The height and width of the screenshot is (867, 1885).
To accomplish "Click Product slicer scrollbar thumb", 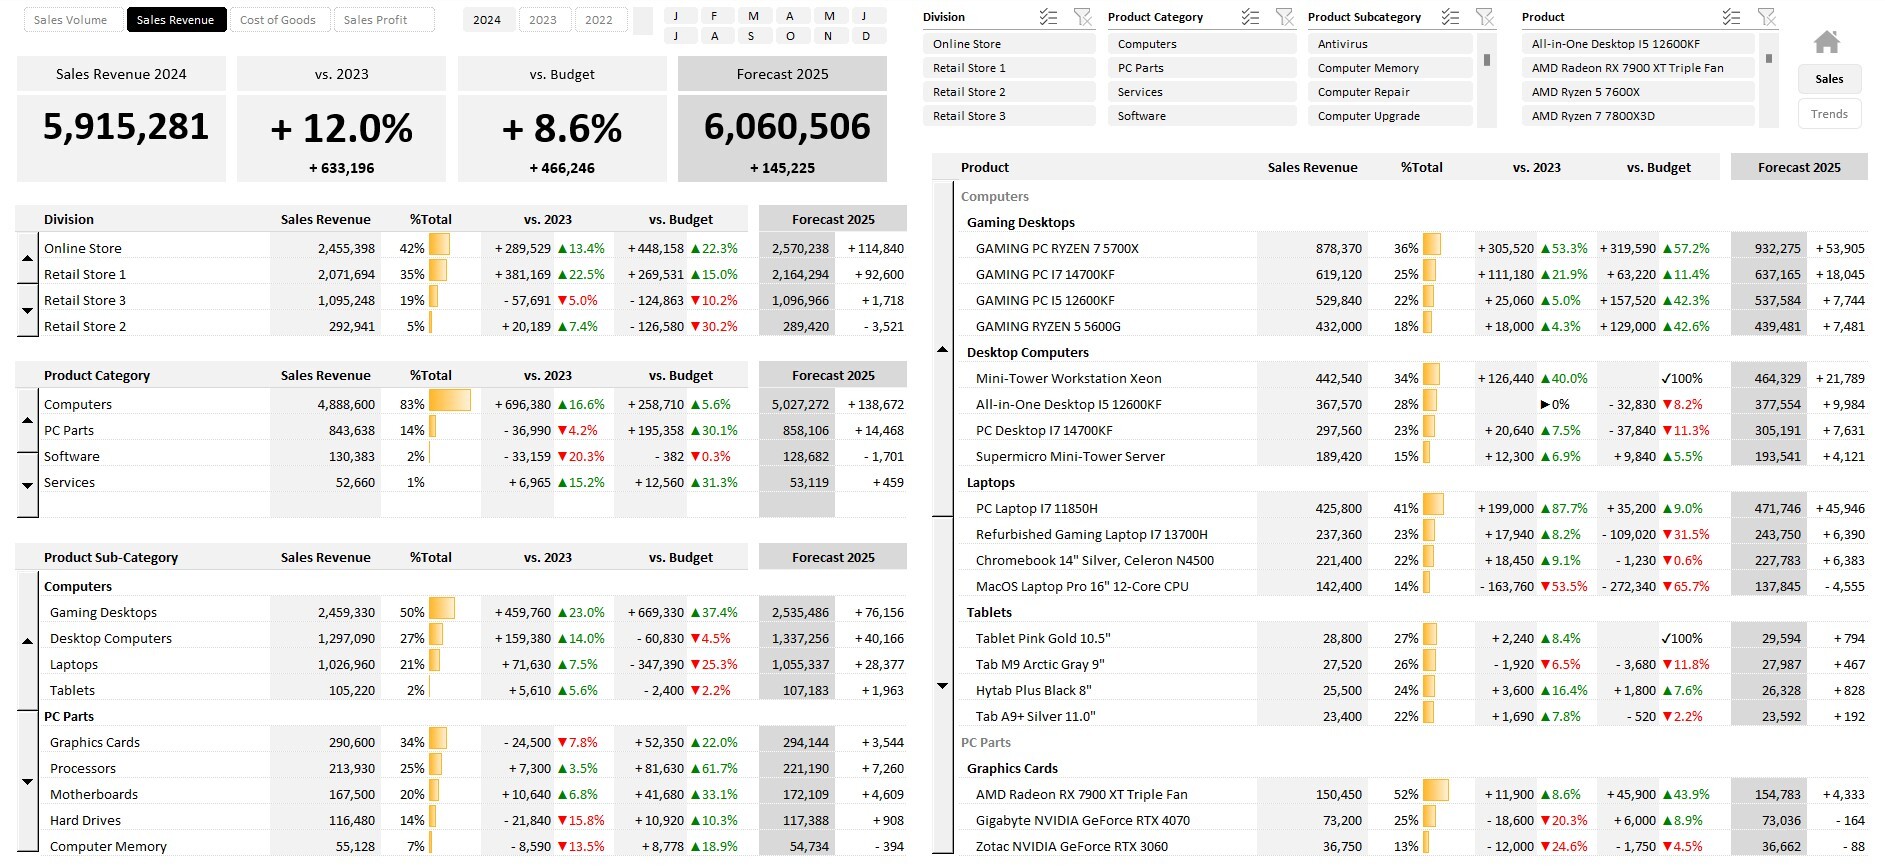I will [x=1769, y=58].
